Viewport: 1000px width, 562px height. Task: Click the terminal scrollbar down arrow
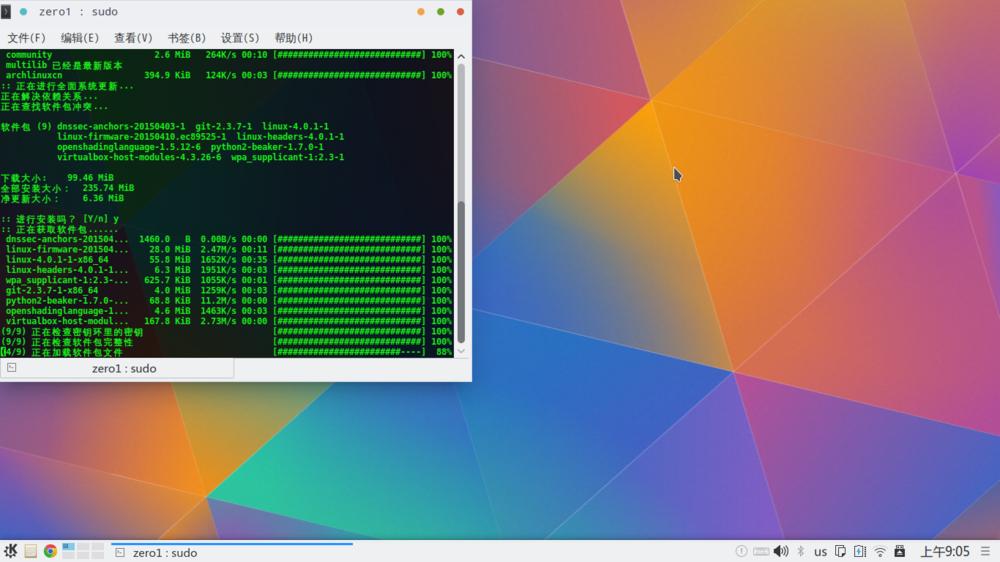coord(461,351)
